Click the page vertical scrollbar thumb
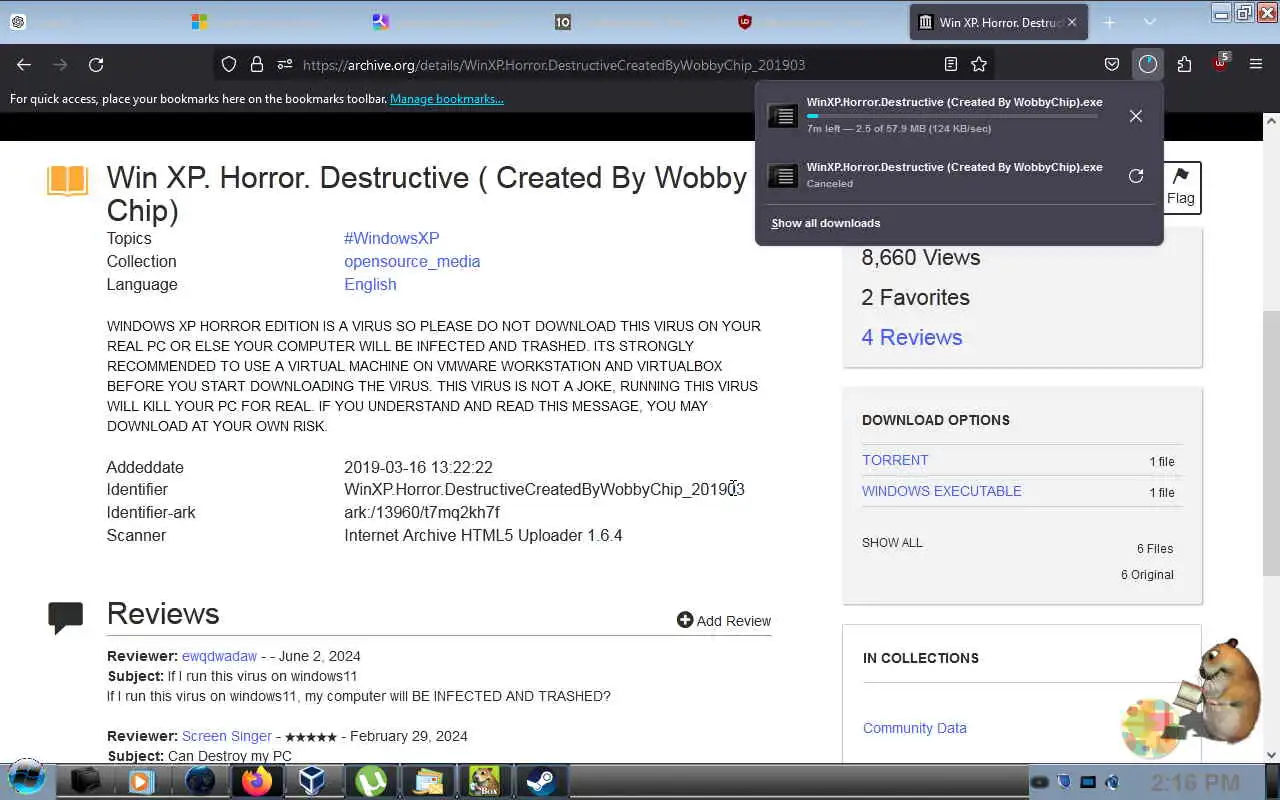The image size is (1280, 800). (x=1271, y=443)
